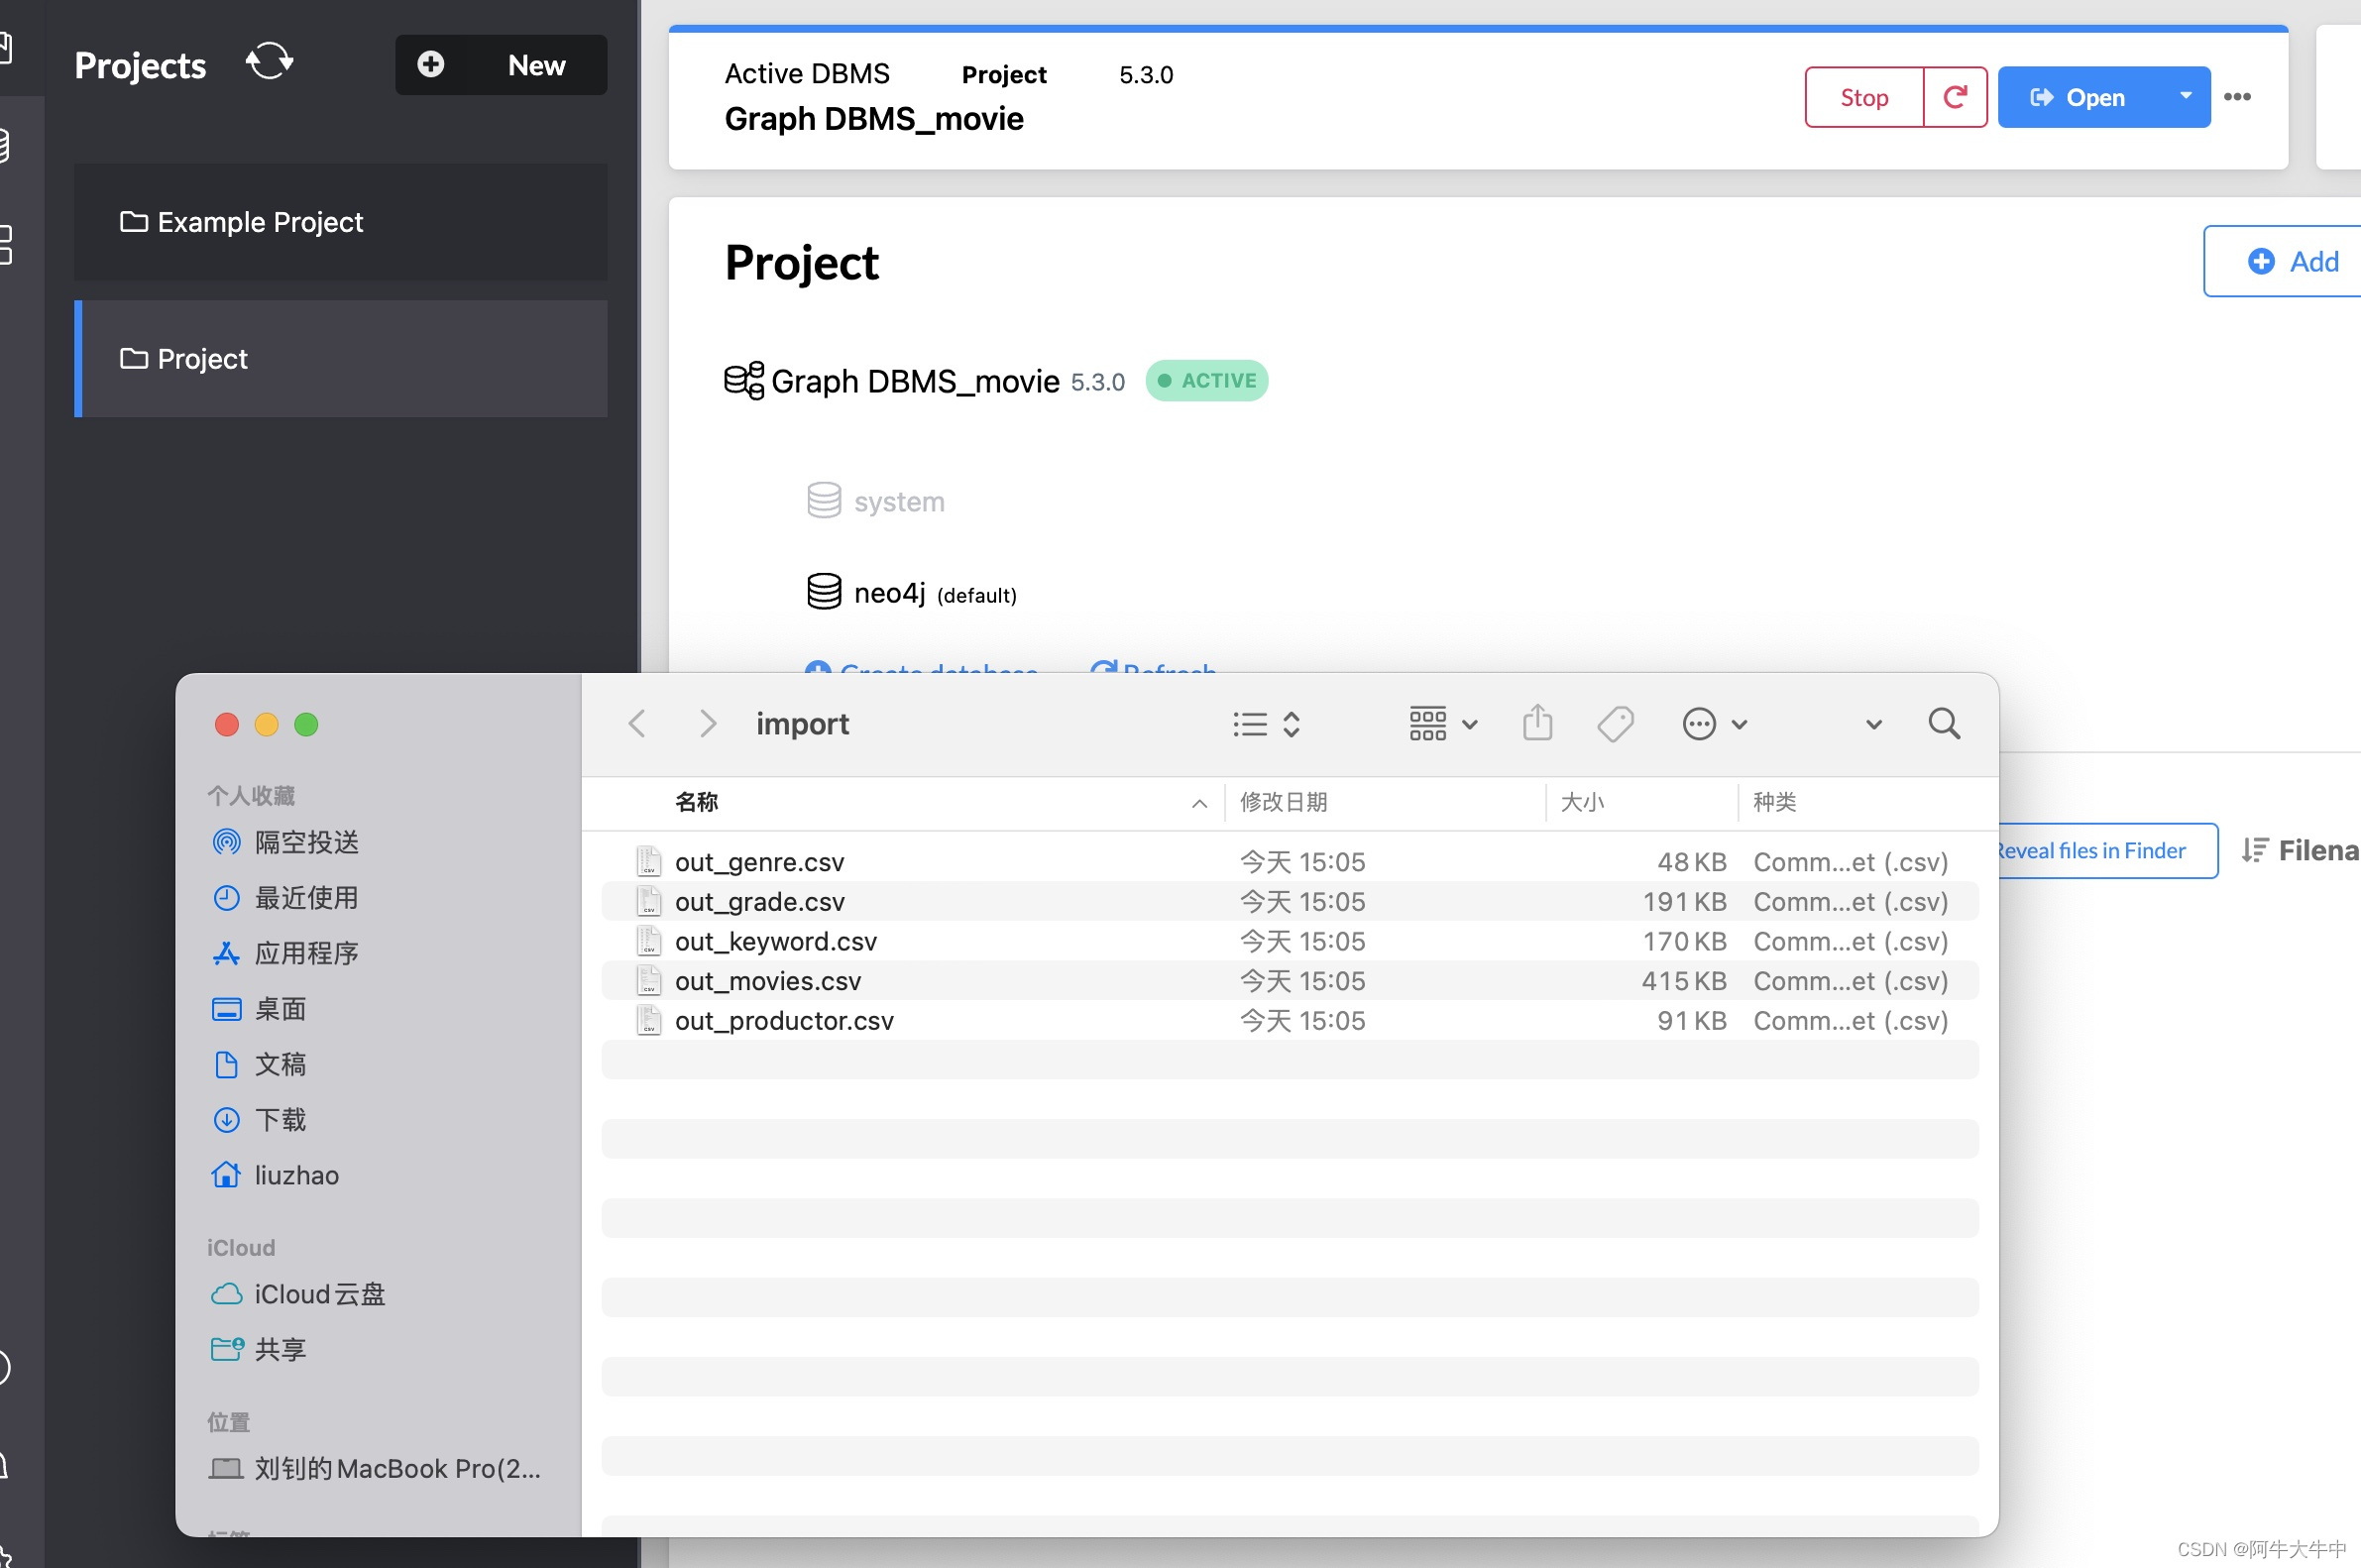
Task: Open the Open button dropdown arrow
Action: click(x=2185, y=97)
